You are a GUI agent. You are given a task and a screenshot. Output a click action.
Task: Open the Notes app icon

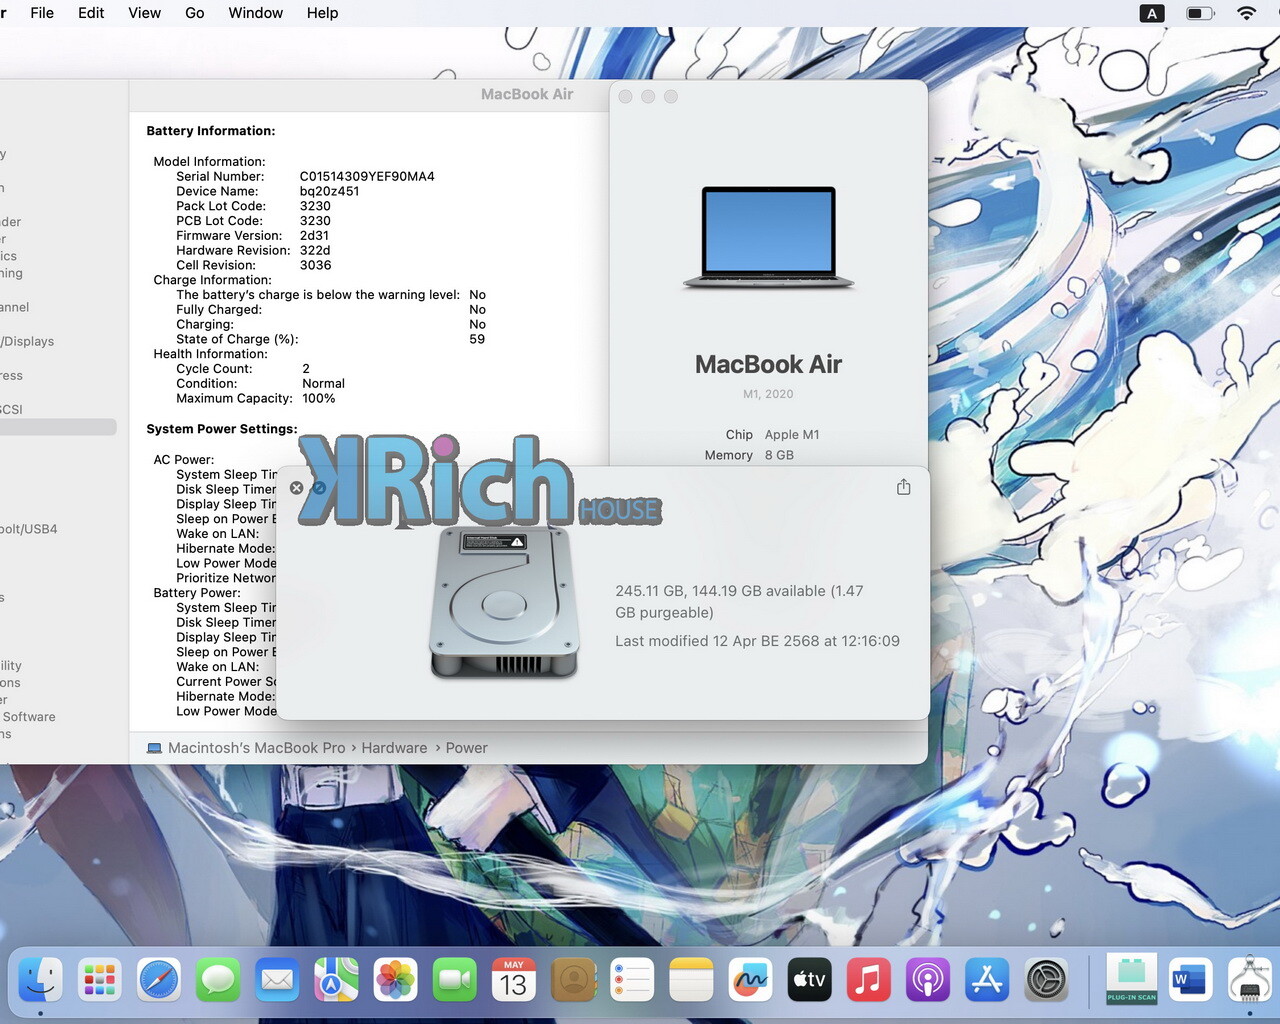(691, 980)
